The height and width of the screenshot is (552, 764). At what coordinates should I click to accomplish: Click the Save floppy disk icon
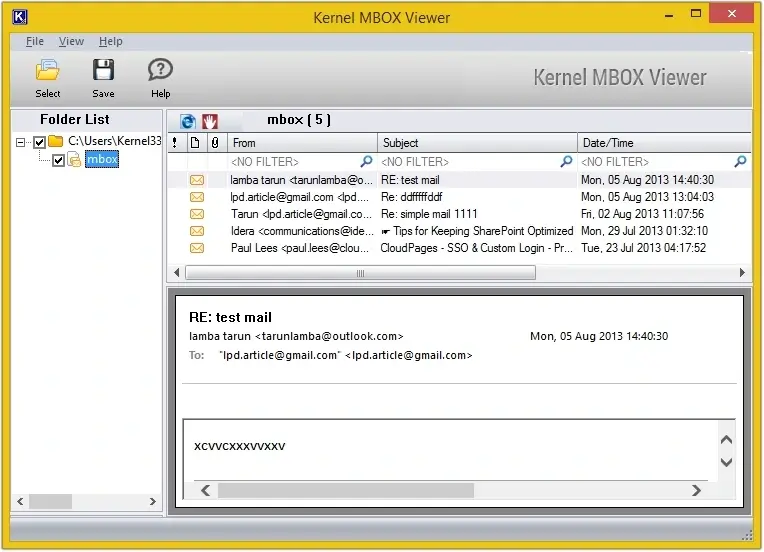click(103, 70)
